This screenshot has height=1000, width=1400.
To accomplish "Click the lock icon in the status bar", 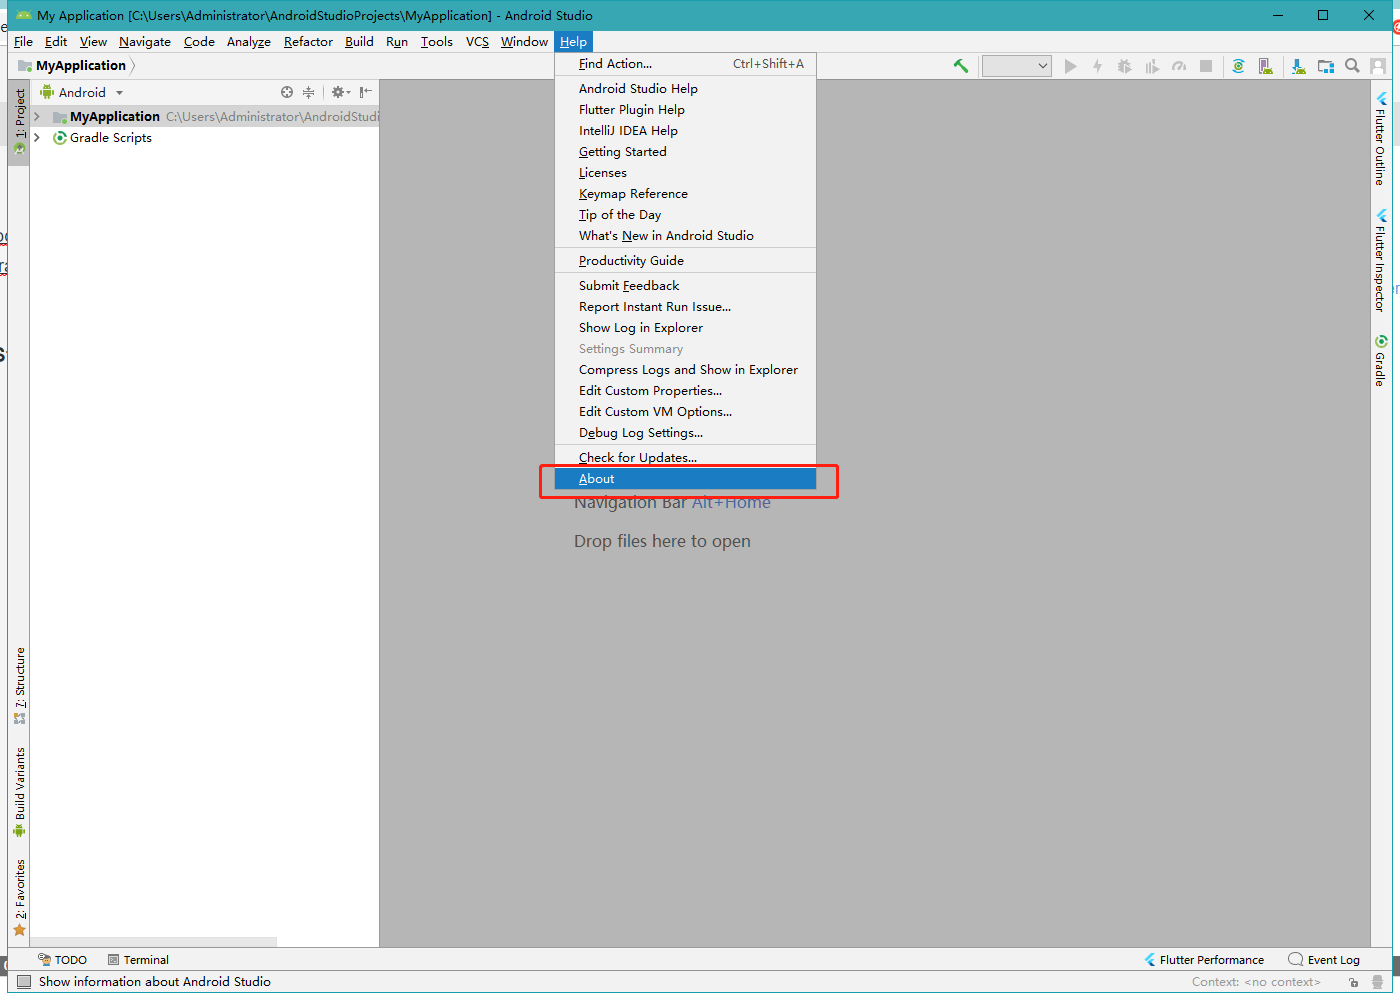I will (x=1353, y=982).
